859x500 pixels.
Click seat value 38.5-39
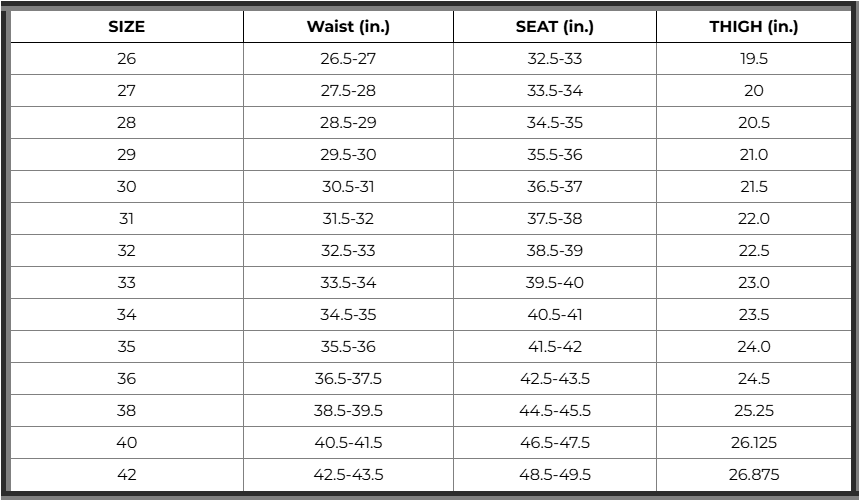[x=554, y=250]
